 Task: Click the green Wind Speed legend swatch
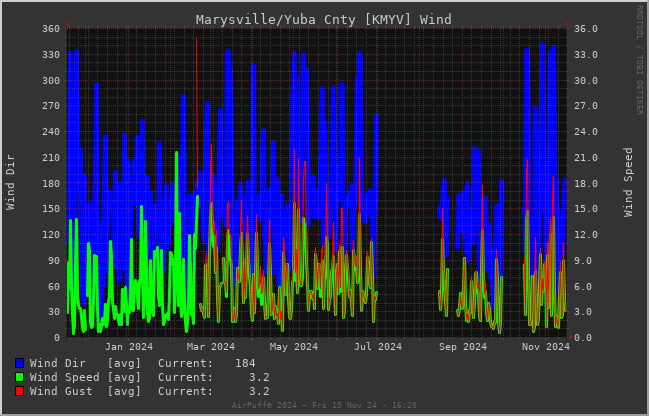(19, 378)
